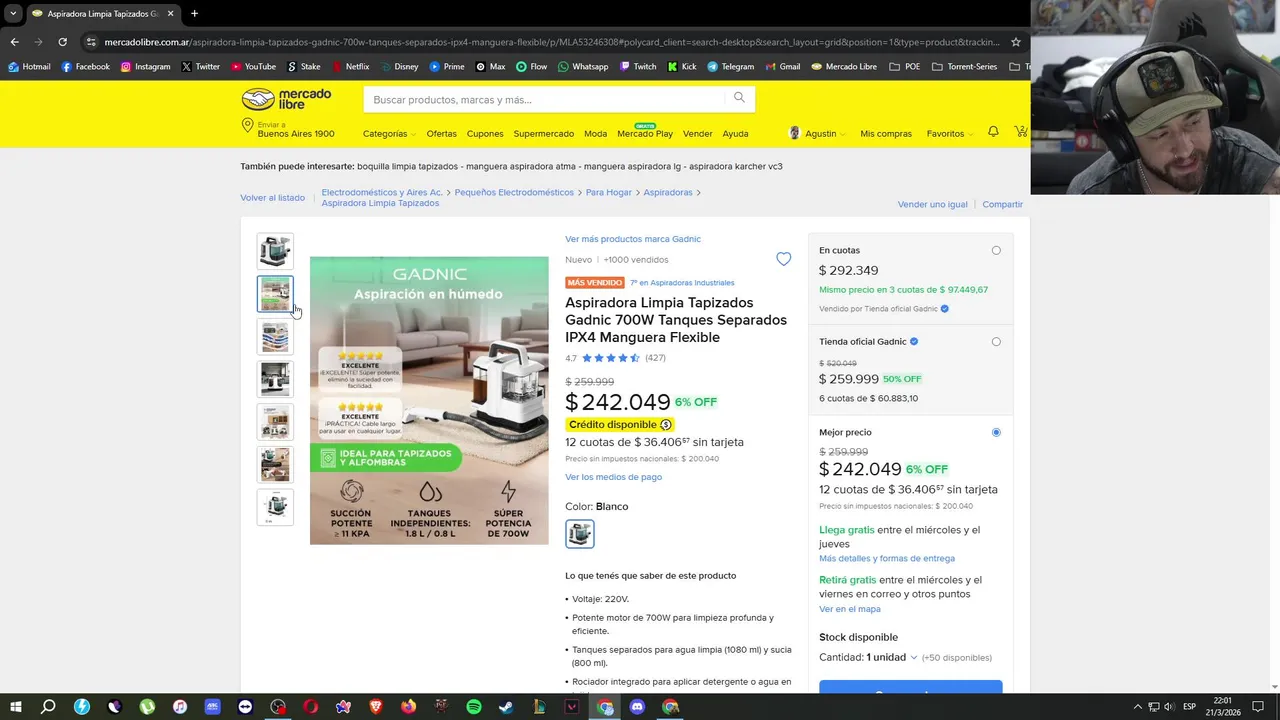Click the 'Compartir' link

pyautogui.click(x=1002, y=204)
